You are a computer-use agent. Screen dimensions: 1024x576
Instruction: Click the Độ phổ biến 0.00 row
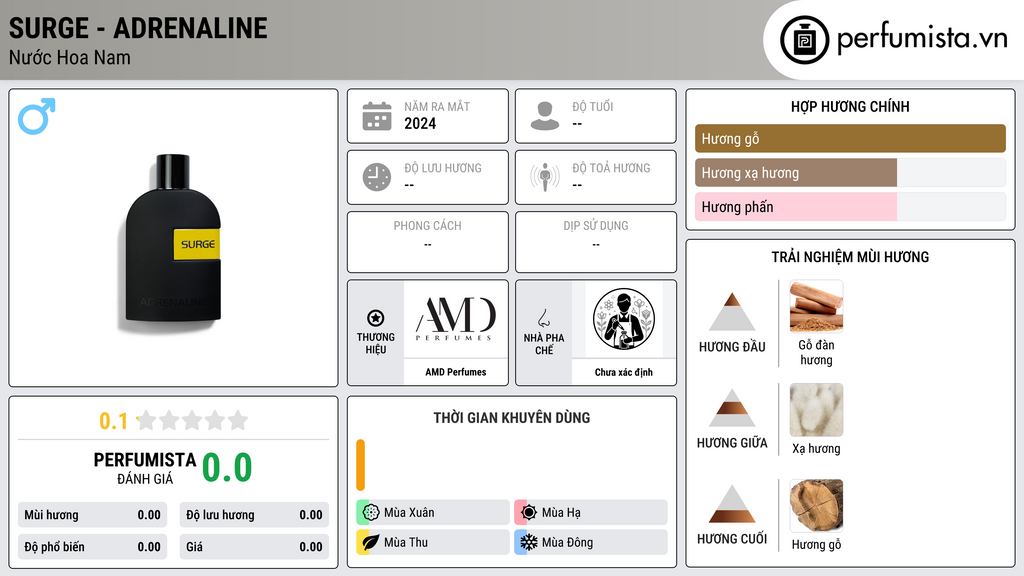92,547
